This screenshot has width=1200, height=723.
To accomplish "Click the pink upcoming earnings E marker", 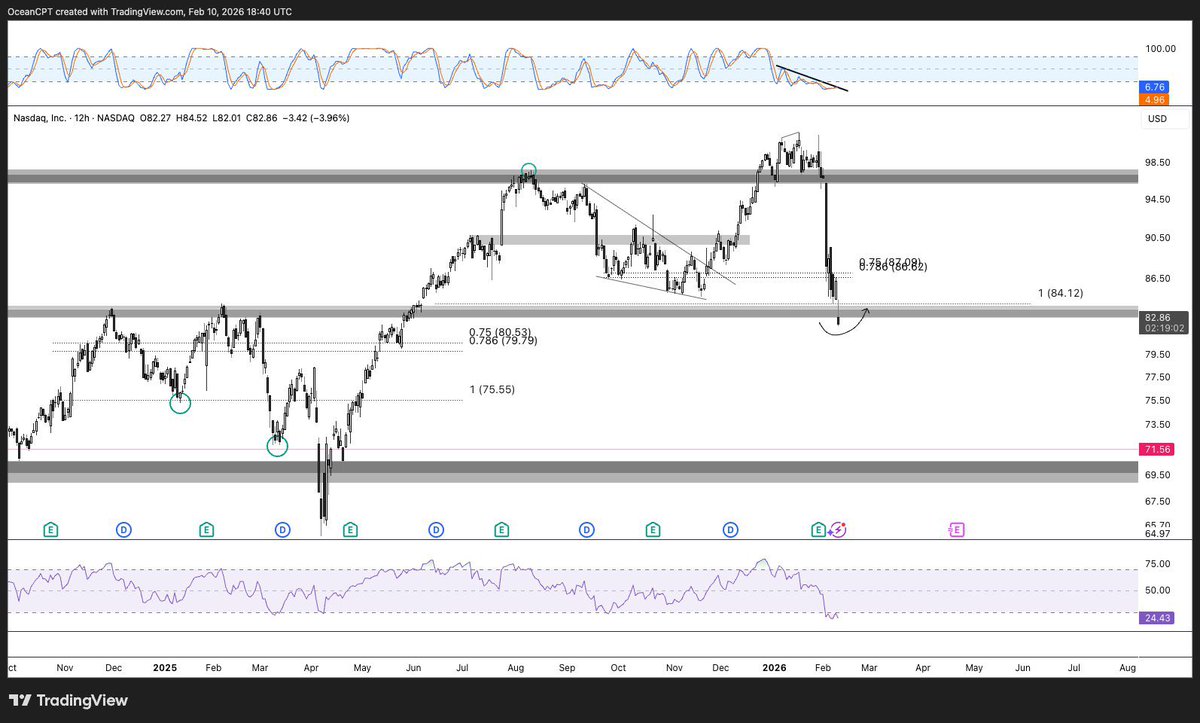I will (956, 528).
